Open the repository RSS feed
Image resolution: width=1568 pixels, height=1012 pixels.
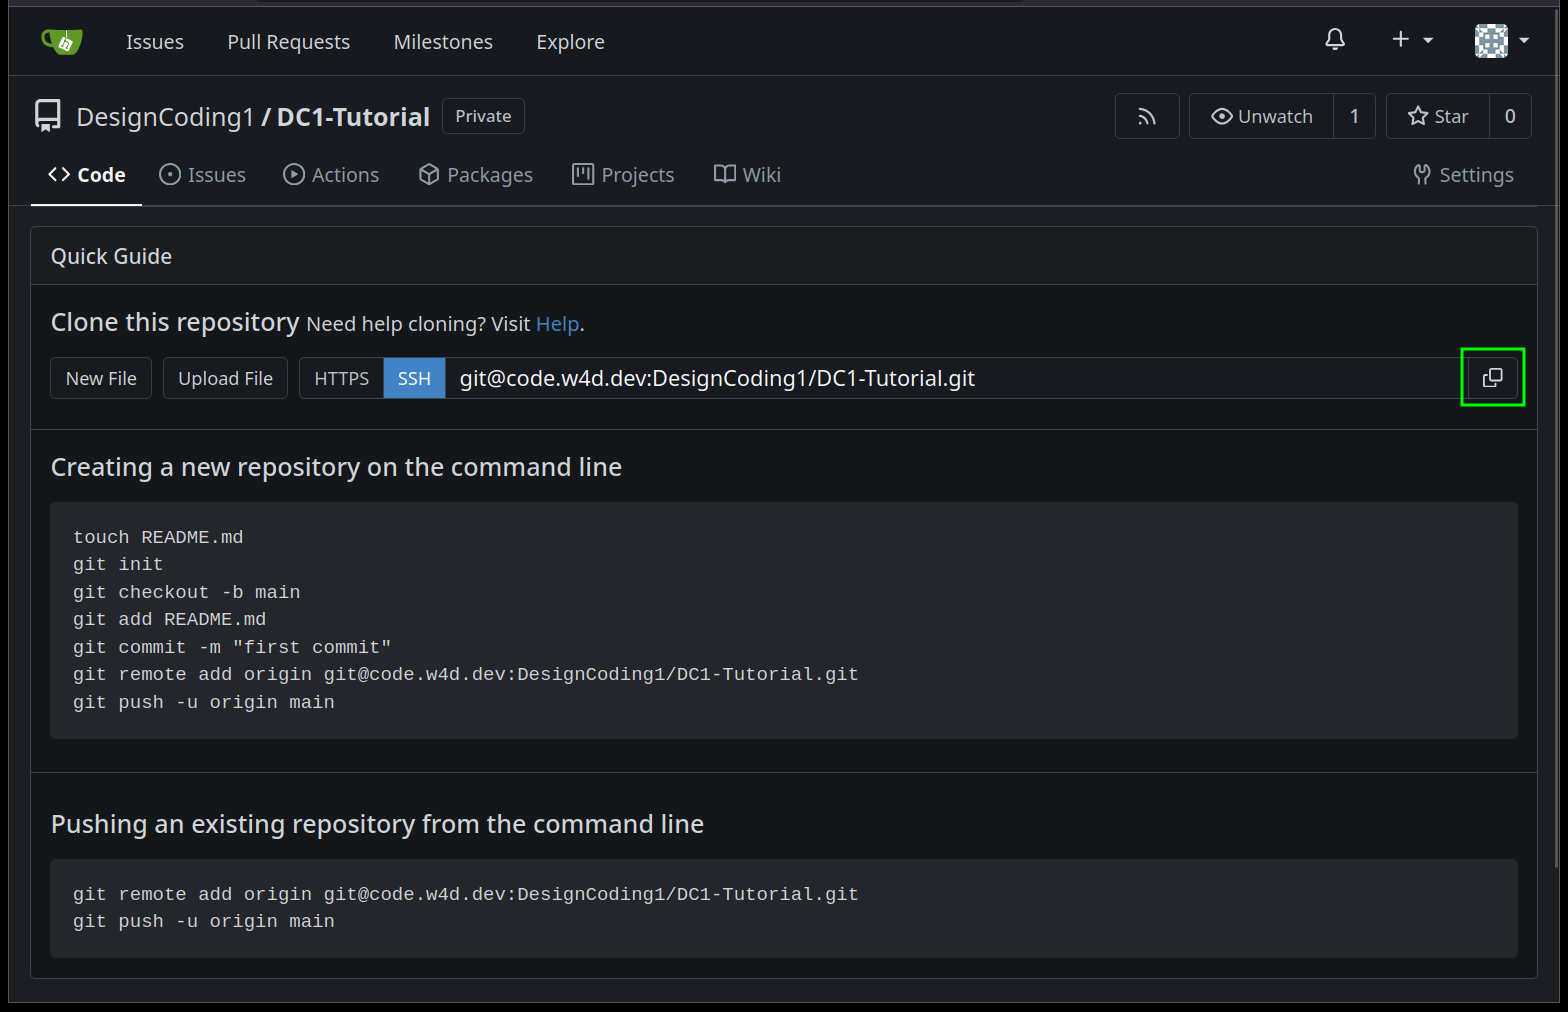click(1147, 117)
